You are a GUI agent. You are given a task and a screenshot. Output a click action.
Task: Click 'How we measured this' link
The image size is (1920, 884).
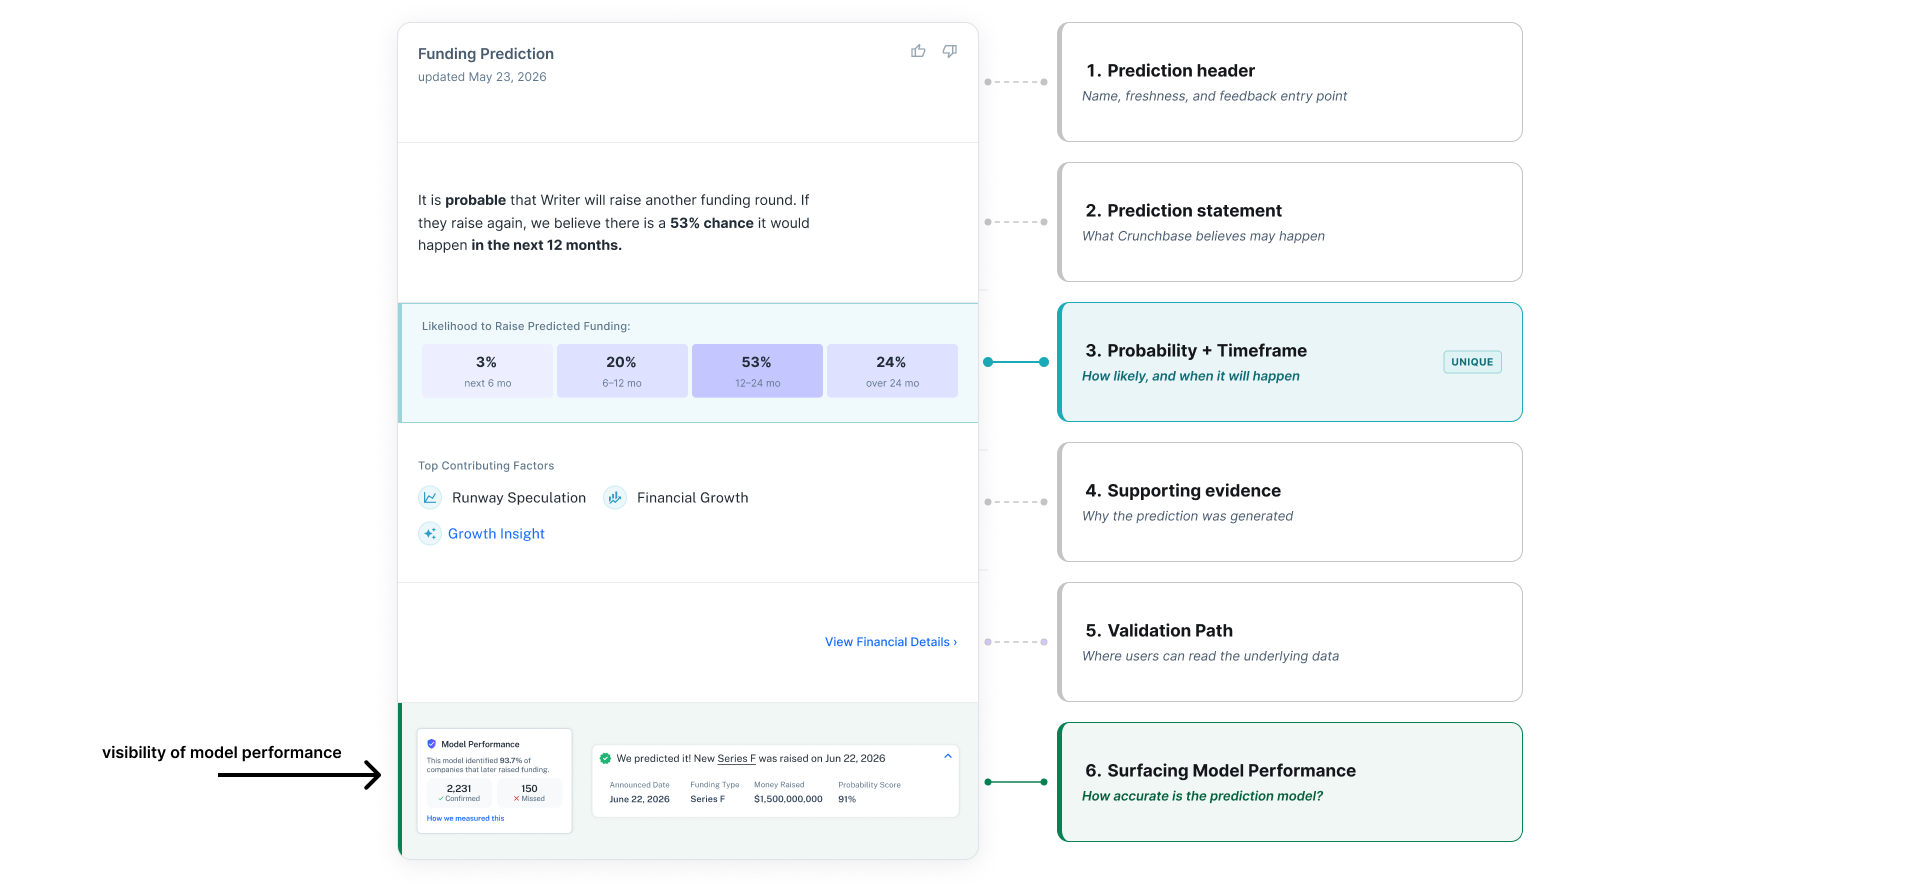tap(465, 818)
